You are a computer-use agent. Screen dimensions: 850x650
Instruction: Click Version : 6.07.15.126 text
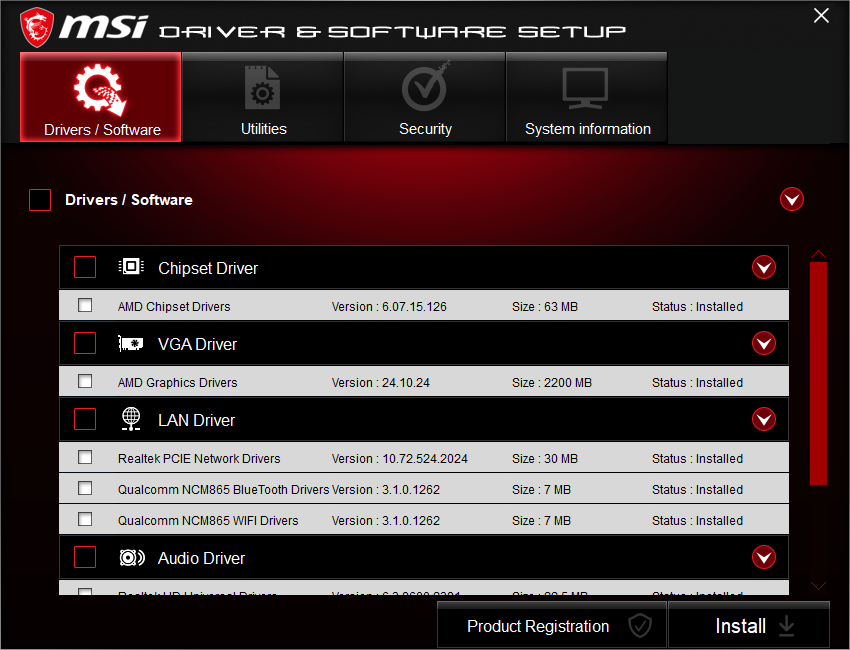click(389, 307)
